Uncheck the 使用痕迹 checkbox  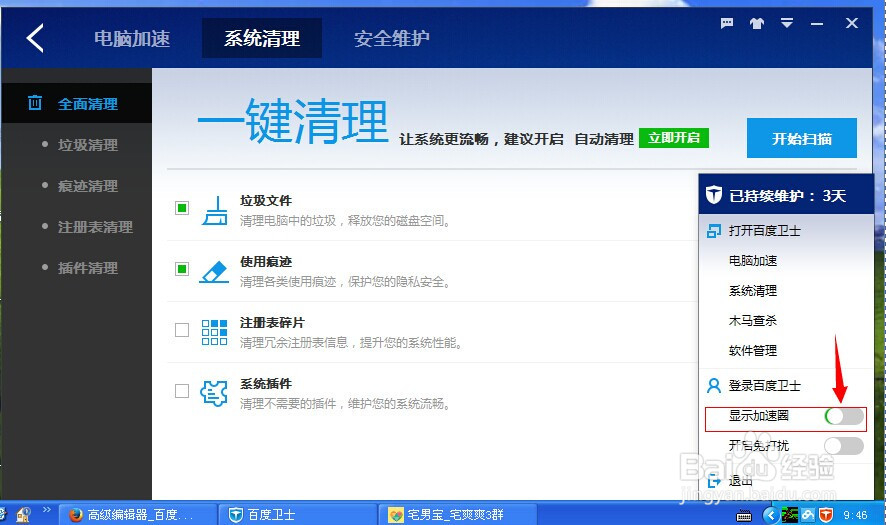point(182,269)
